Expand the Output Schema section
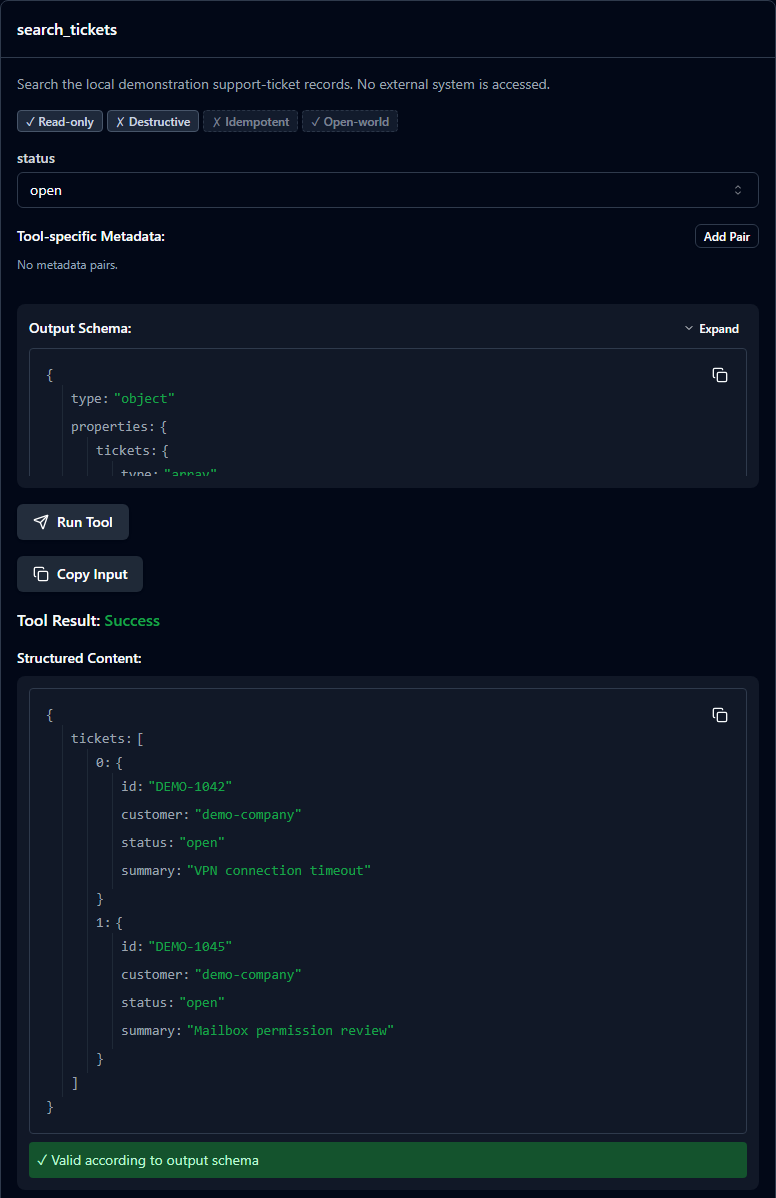This screenshot has height=1198, width=776. point(711,329)
